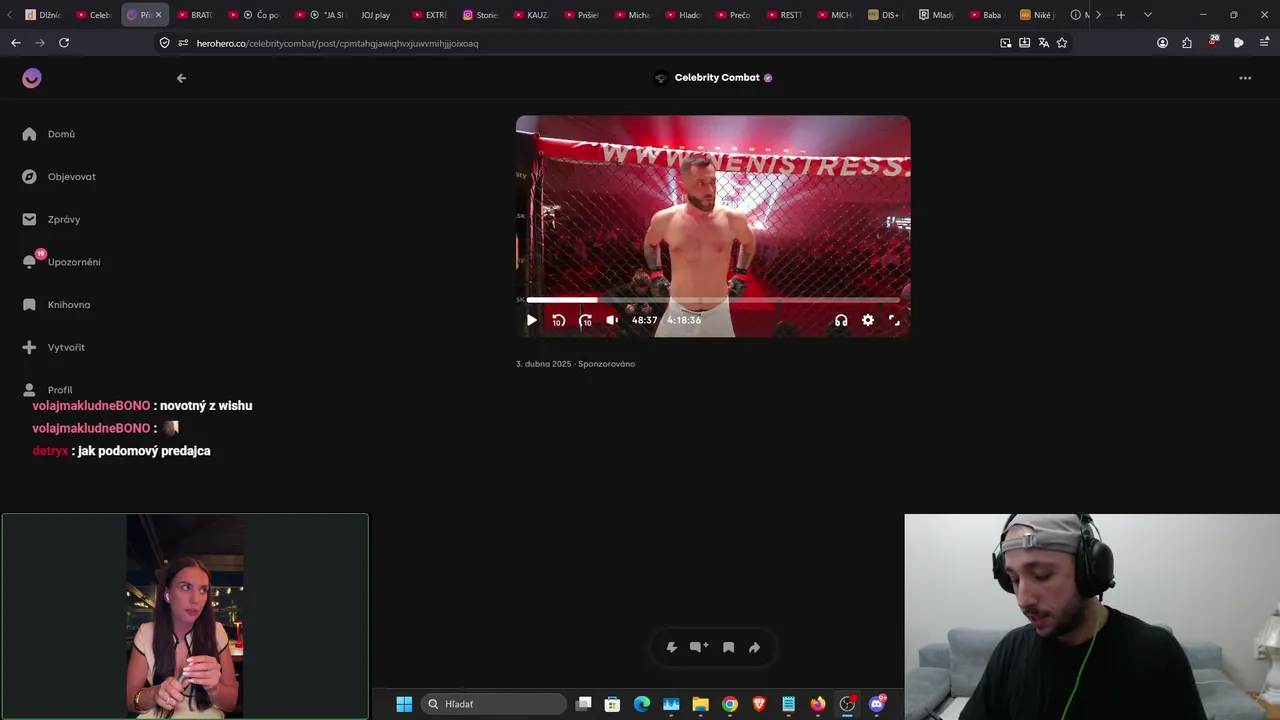Viewport: 1280px width, 720px height.
Task: Mute the video volume icon
Action: (x=612, y=320)
